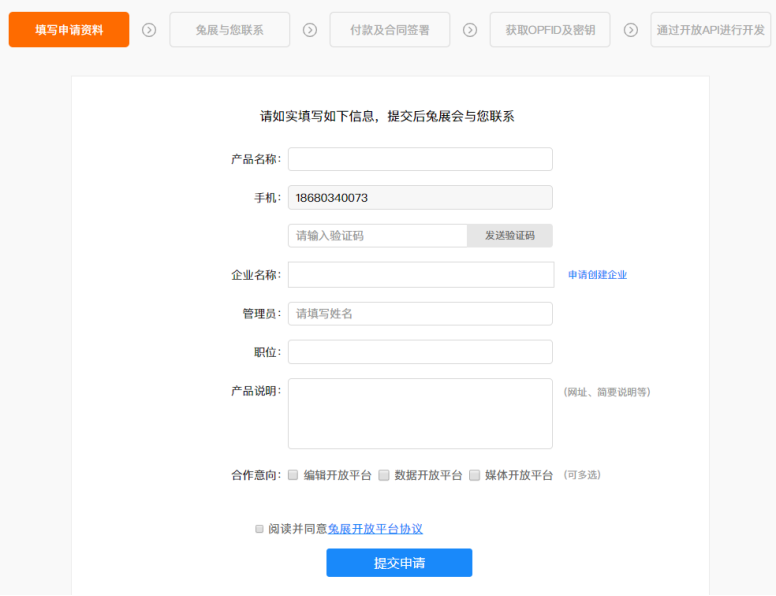The width and height of the screenshot is (776, 596).
Task: Click arrow icon before 通过开放API进行开发 step
Action: click(630, 30)
